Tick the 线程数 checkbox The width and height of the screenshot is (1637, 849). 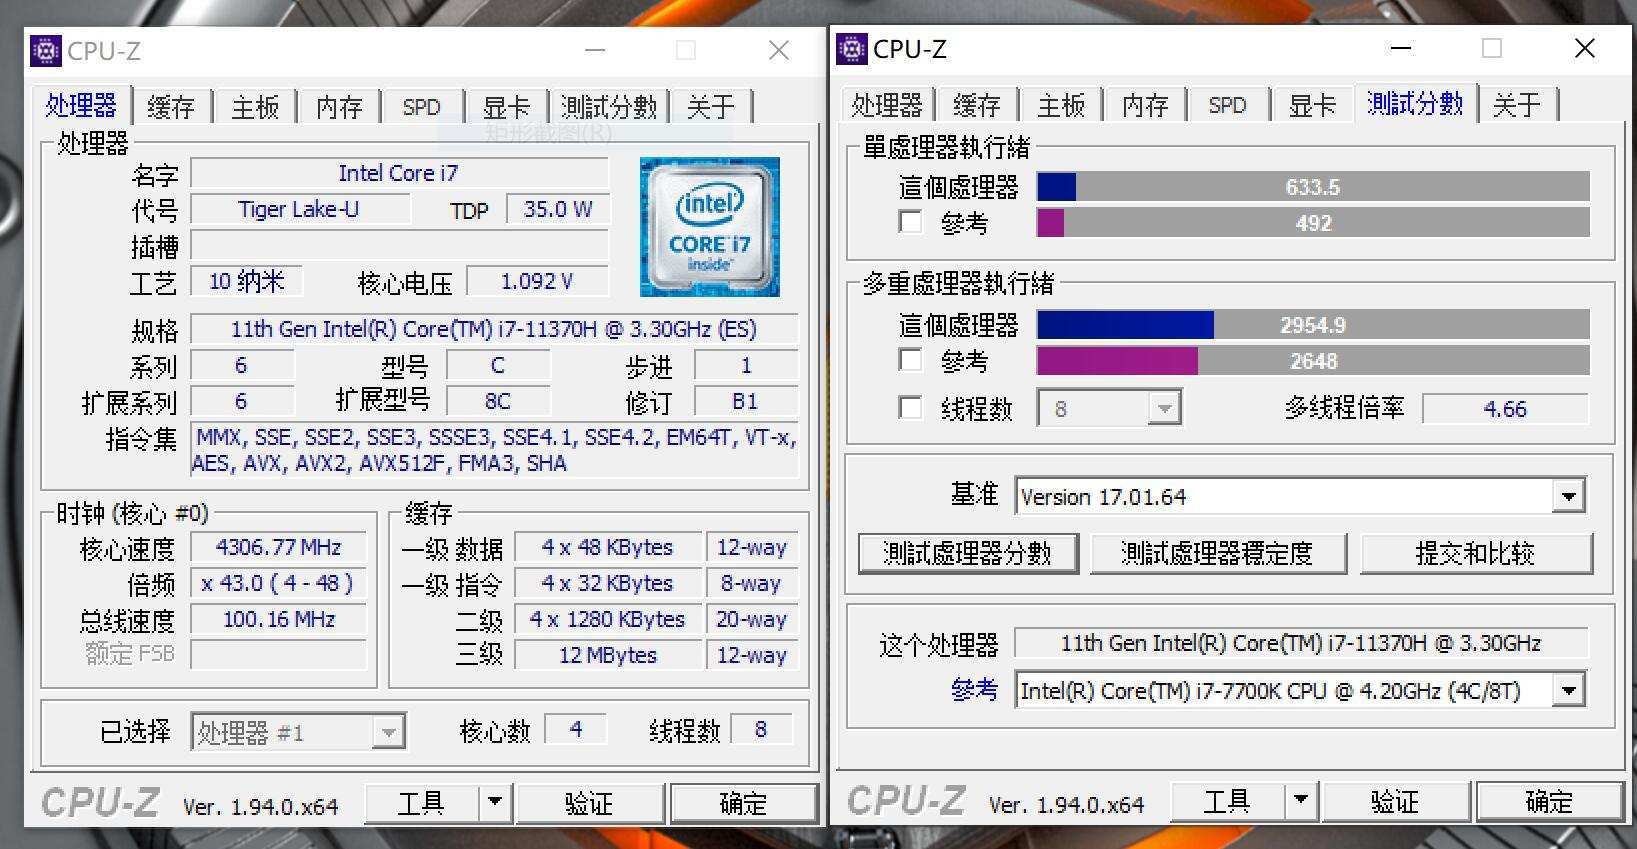910,408
